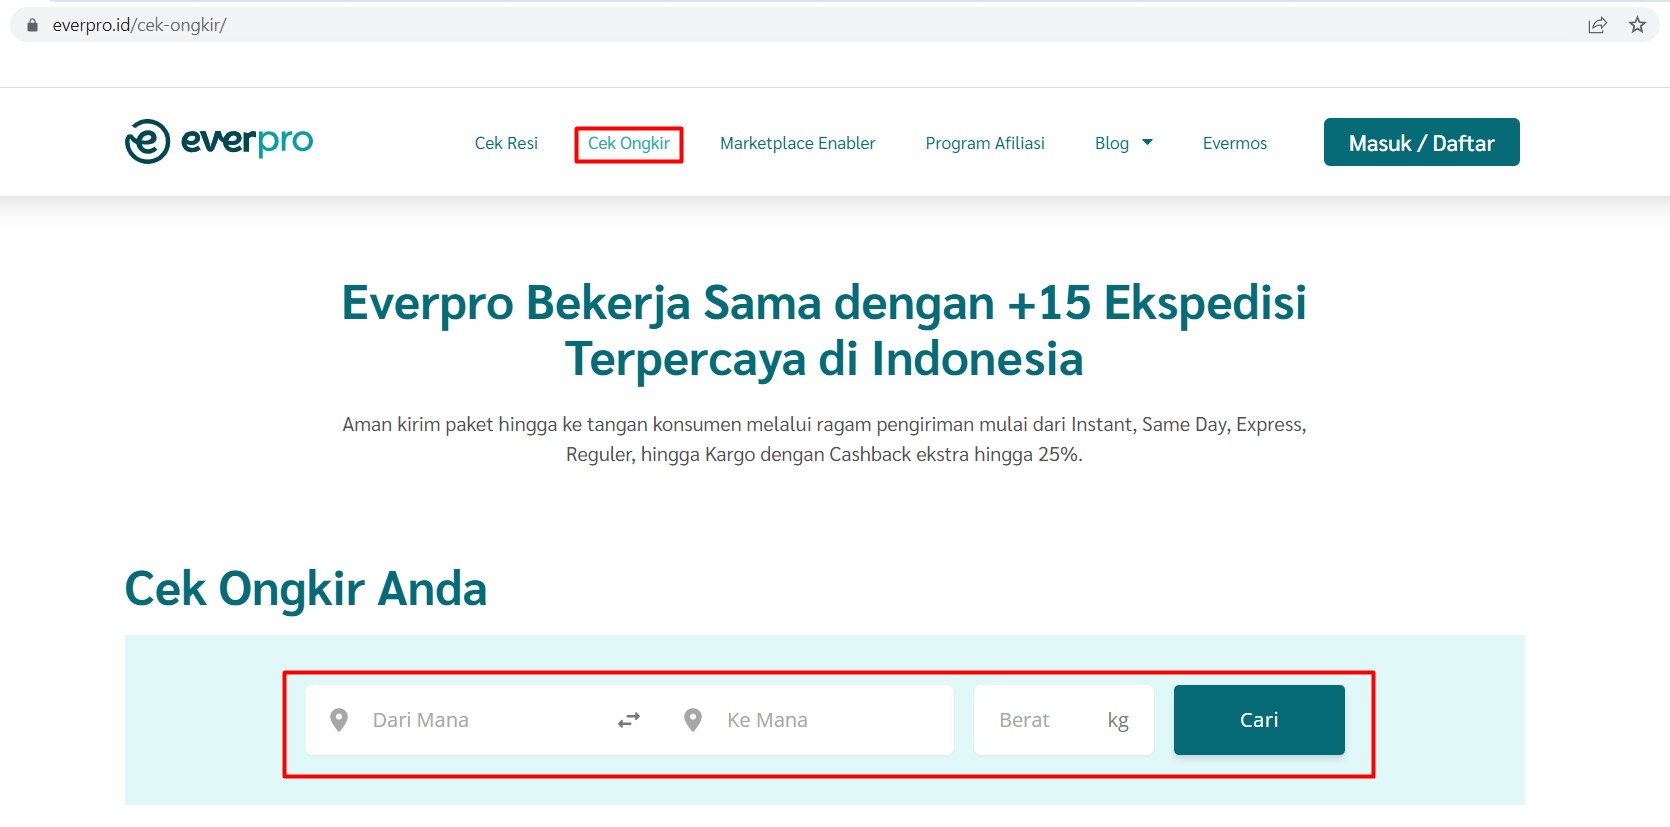
Task: Swap origin and destination arrows icon
Action: 628,720
